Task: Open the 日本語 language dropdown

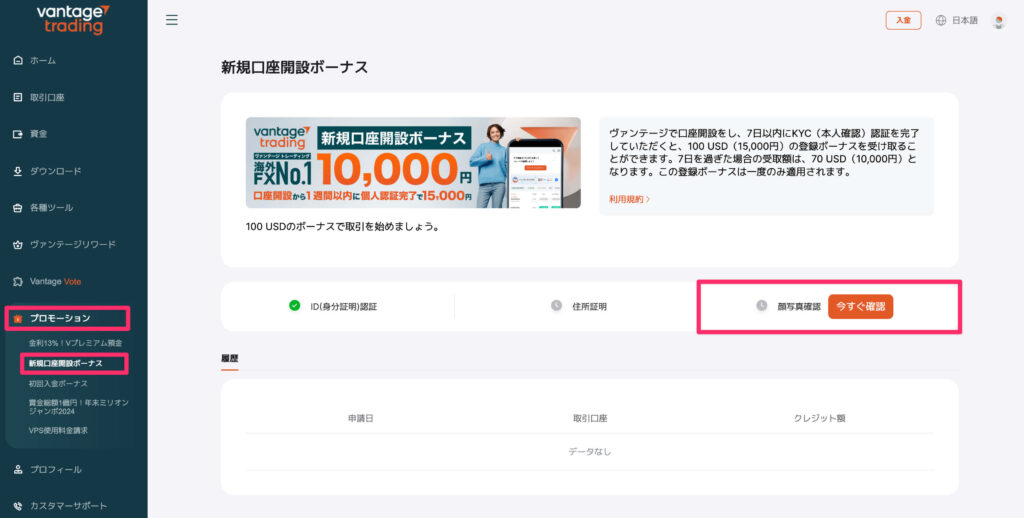Action: (964, 20)
